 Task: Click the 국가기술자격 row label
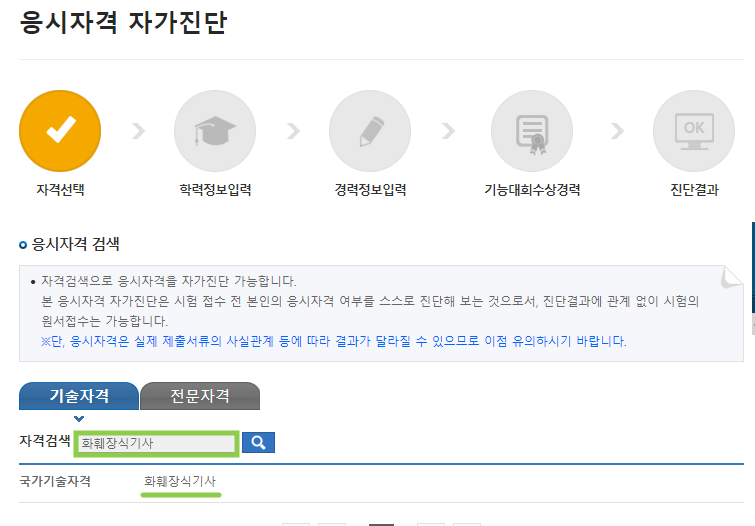pos(55,481)
